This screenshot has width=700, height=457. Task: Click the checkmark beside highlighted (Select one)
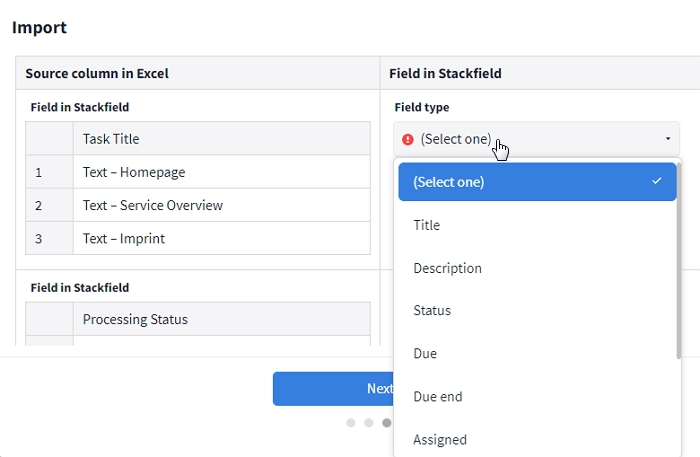(x=656, y=181)
